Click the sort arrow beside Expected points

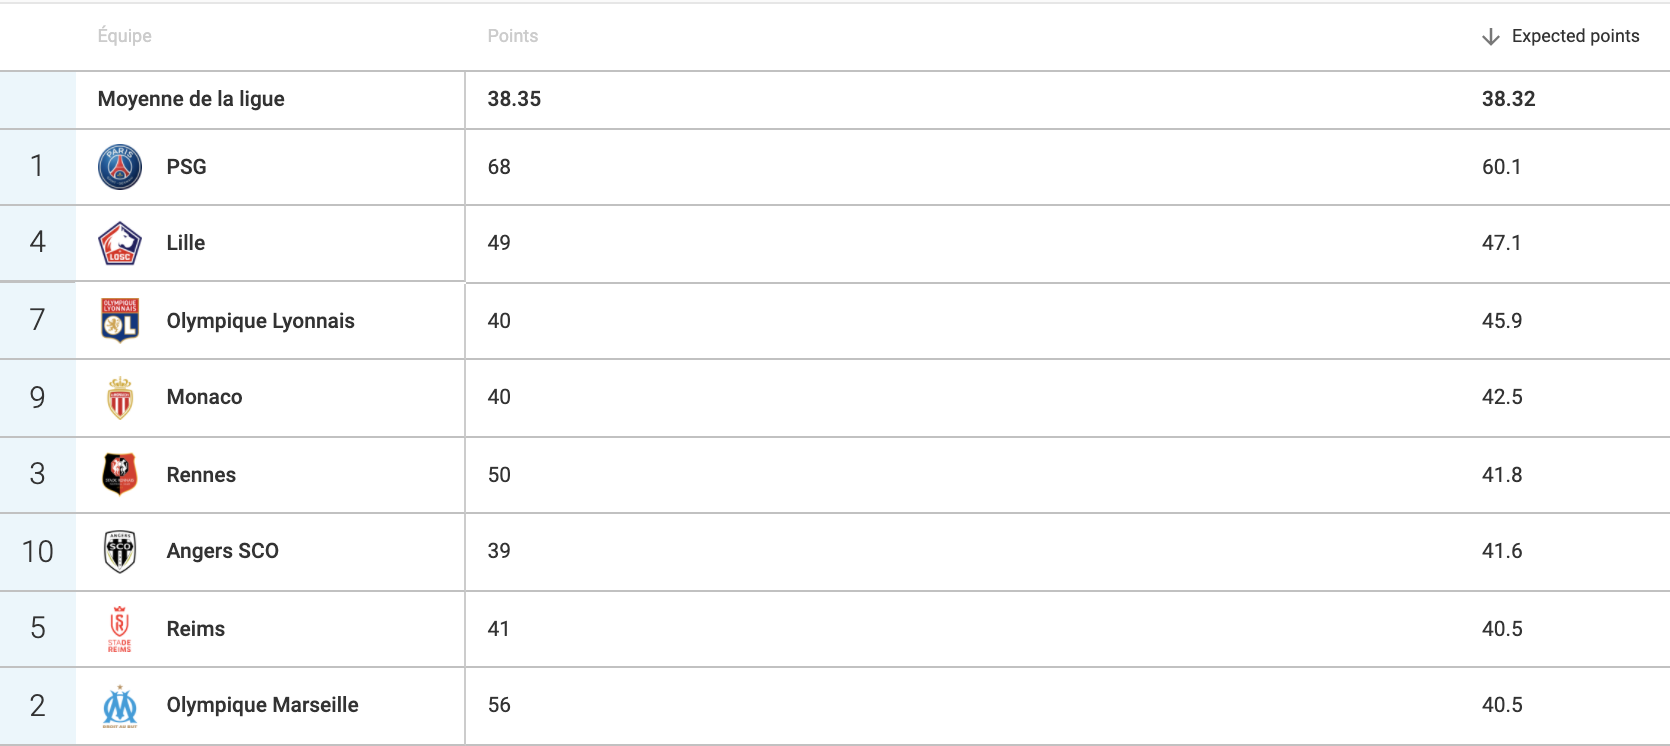coord(1491,36)
